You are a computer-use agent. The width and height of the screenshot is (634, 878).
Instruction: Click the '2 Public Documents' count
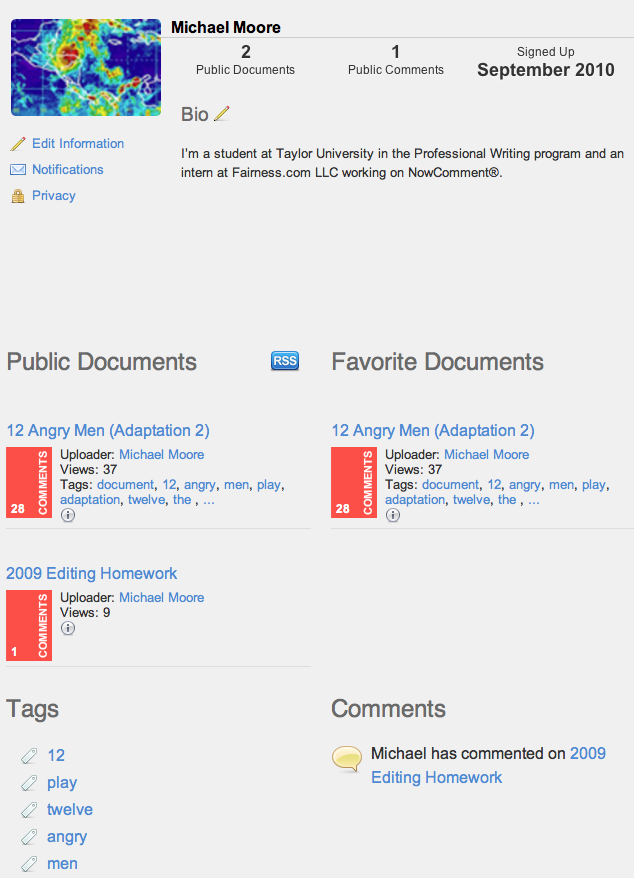(245, 60)
